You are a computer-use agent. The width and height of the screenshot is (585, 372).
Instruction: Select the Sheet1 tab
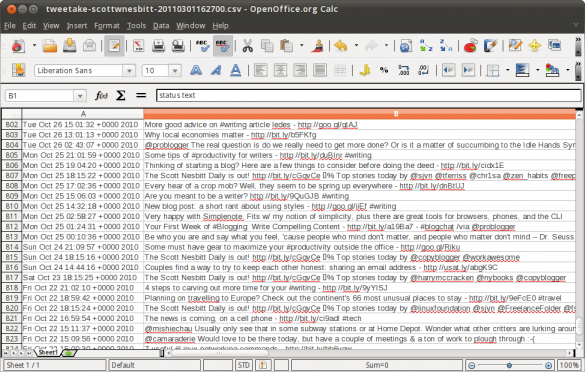click(x=48, y=353)
